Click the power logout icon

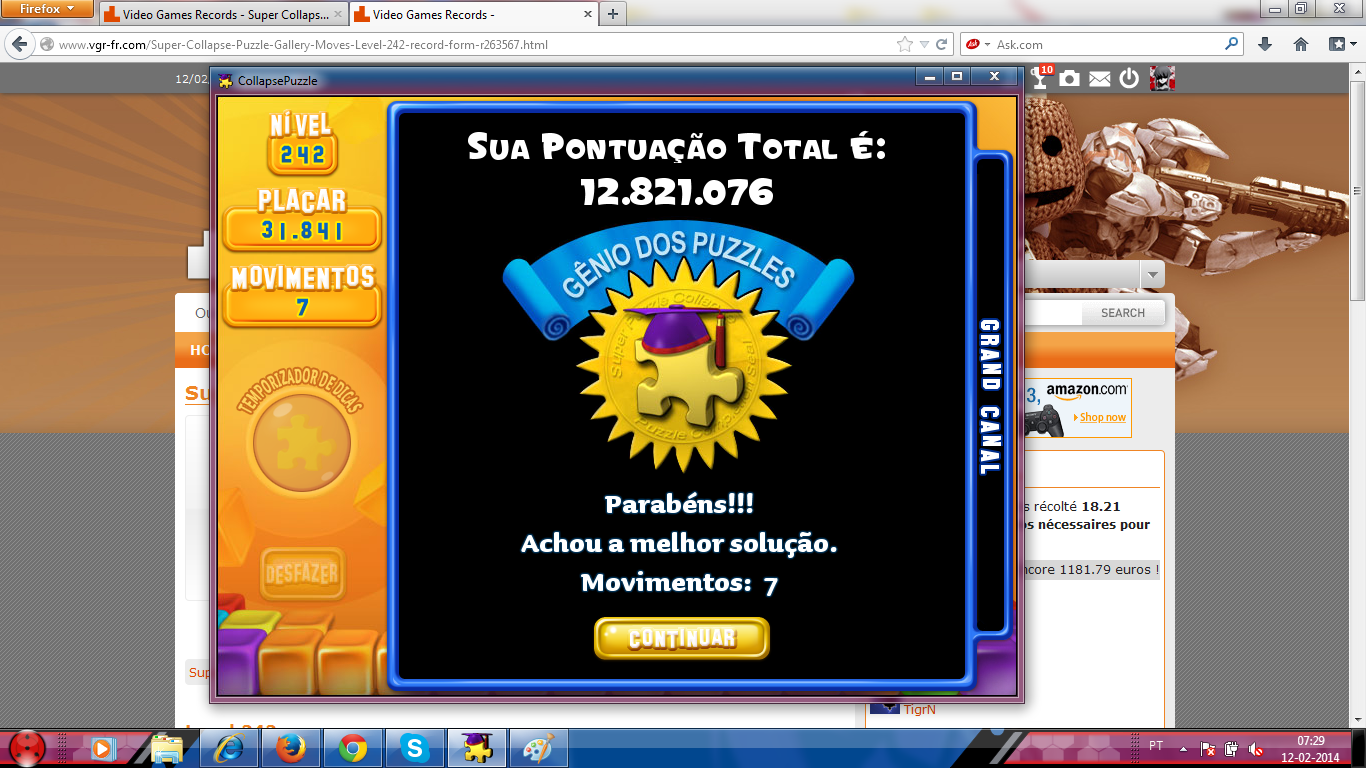point(1129,78)
